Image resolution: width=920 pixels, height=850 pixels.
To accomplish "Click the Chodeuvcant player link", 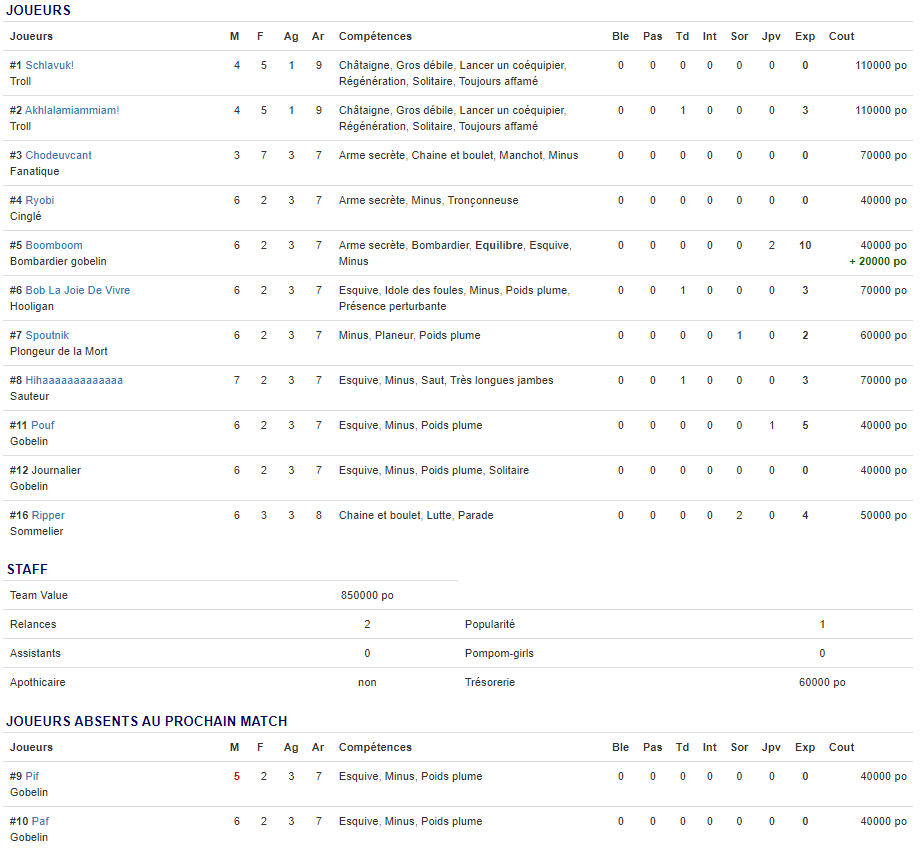I will pos(58,155).
